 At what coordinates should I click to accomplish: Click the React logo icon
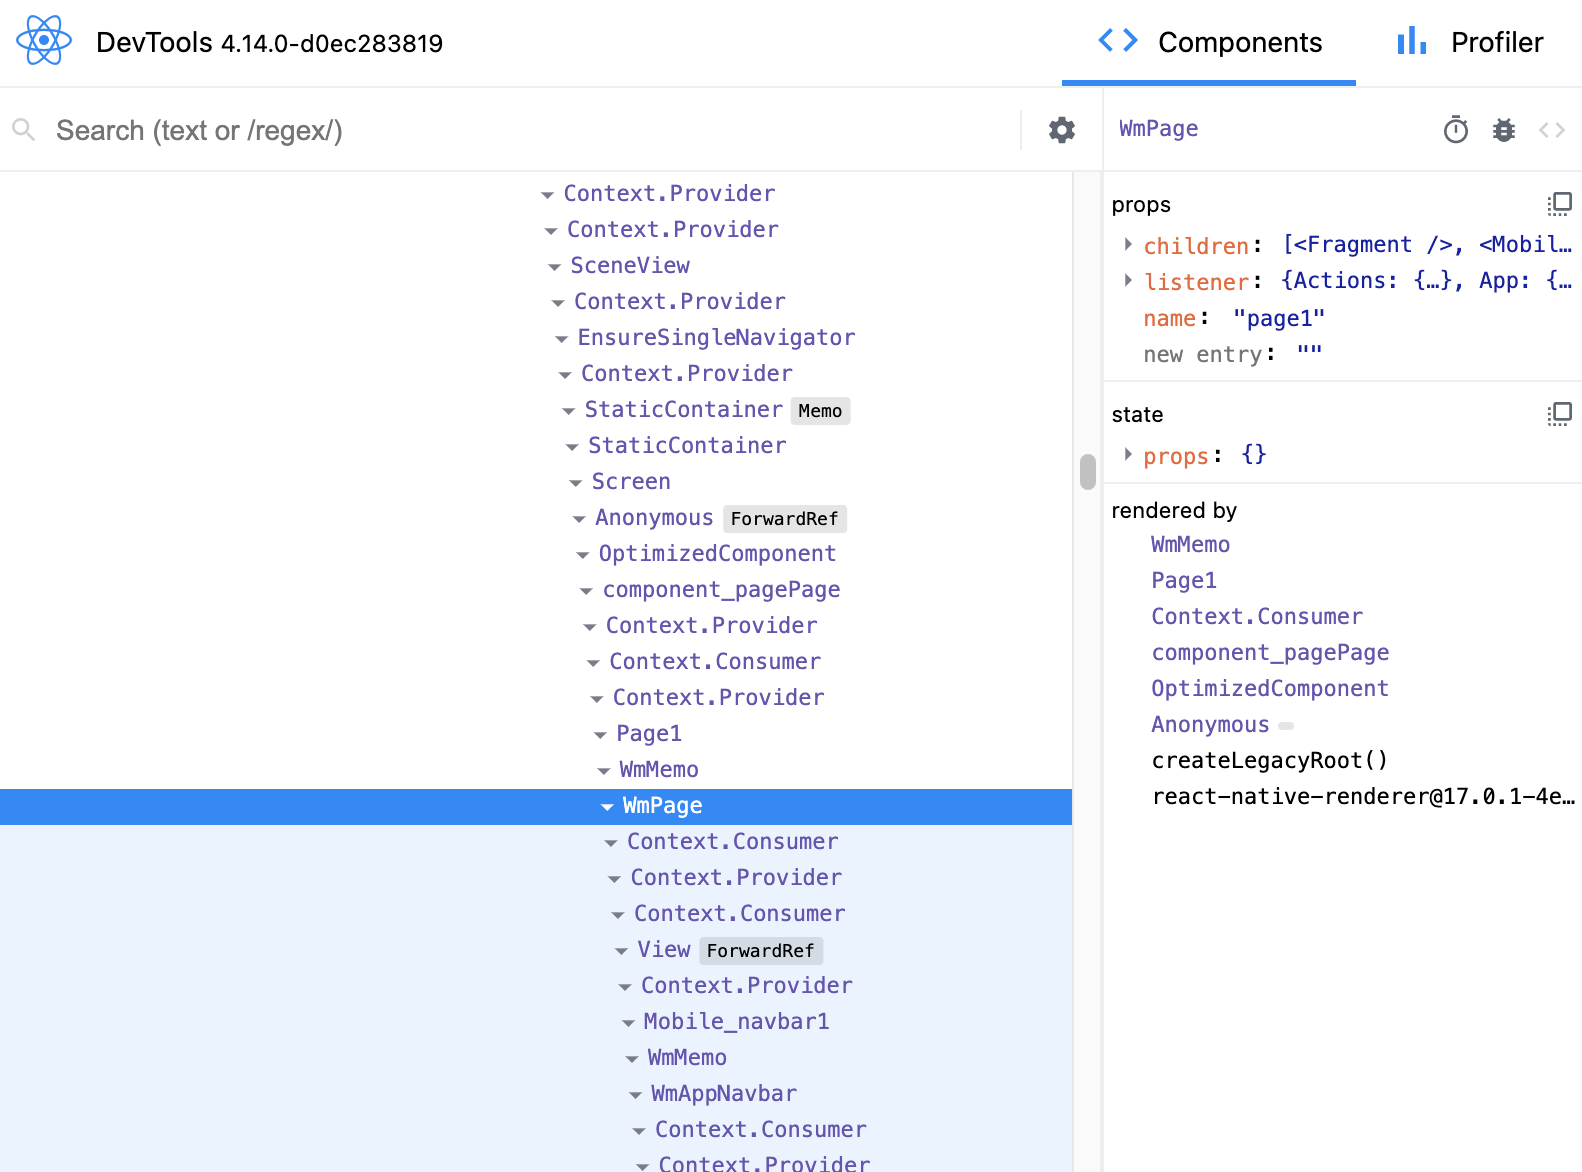[44, 42]
